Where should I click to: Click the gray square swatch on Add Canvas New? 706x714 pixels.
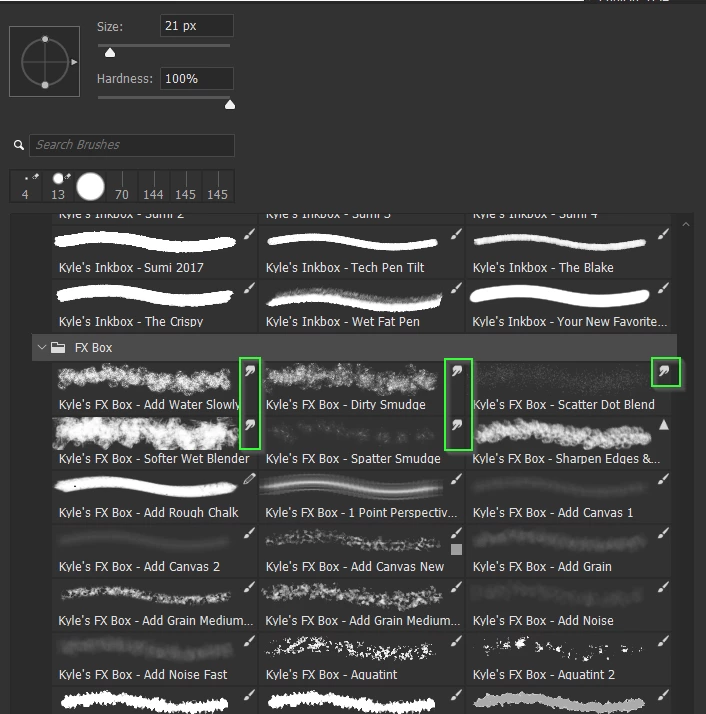point(456,550)
